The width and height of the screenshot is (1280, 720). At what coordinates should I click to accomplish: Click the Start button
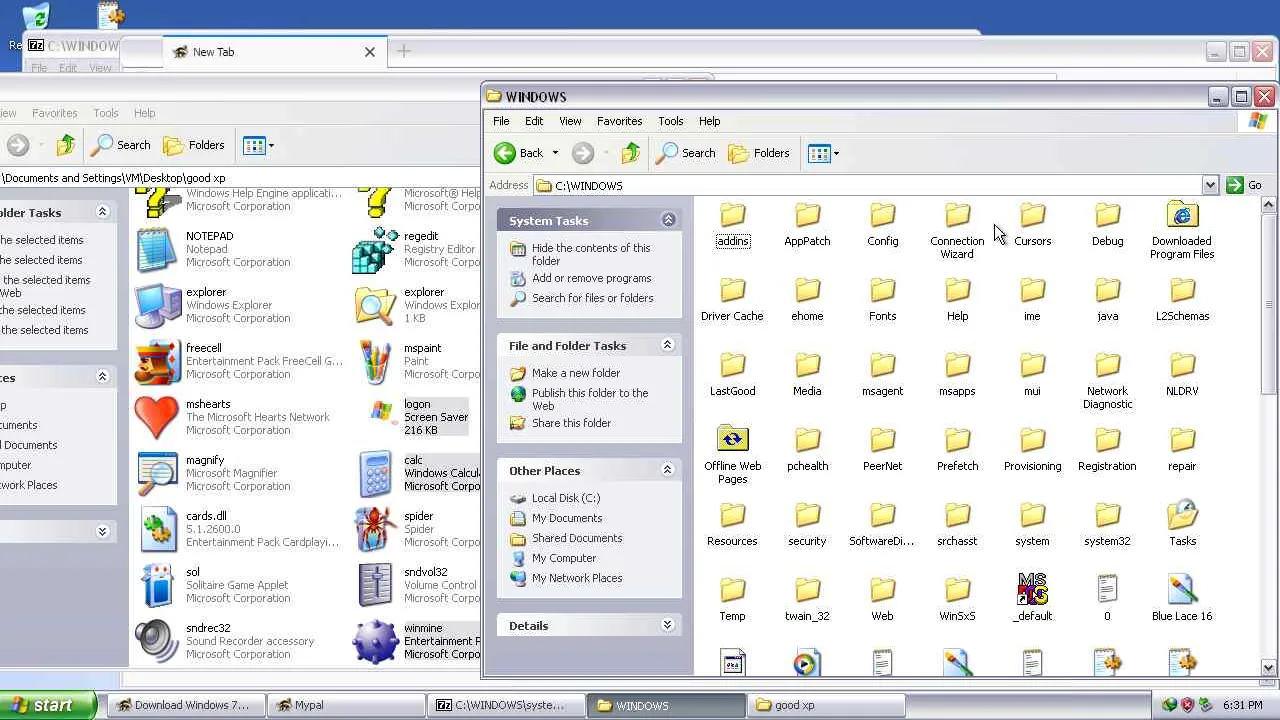point(48,705)
